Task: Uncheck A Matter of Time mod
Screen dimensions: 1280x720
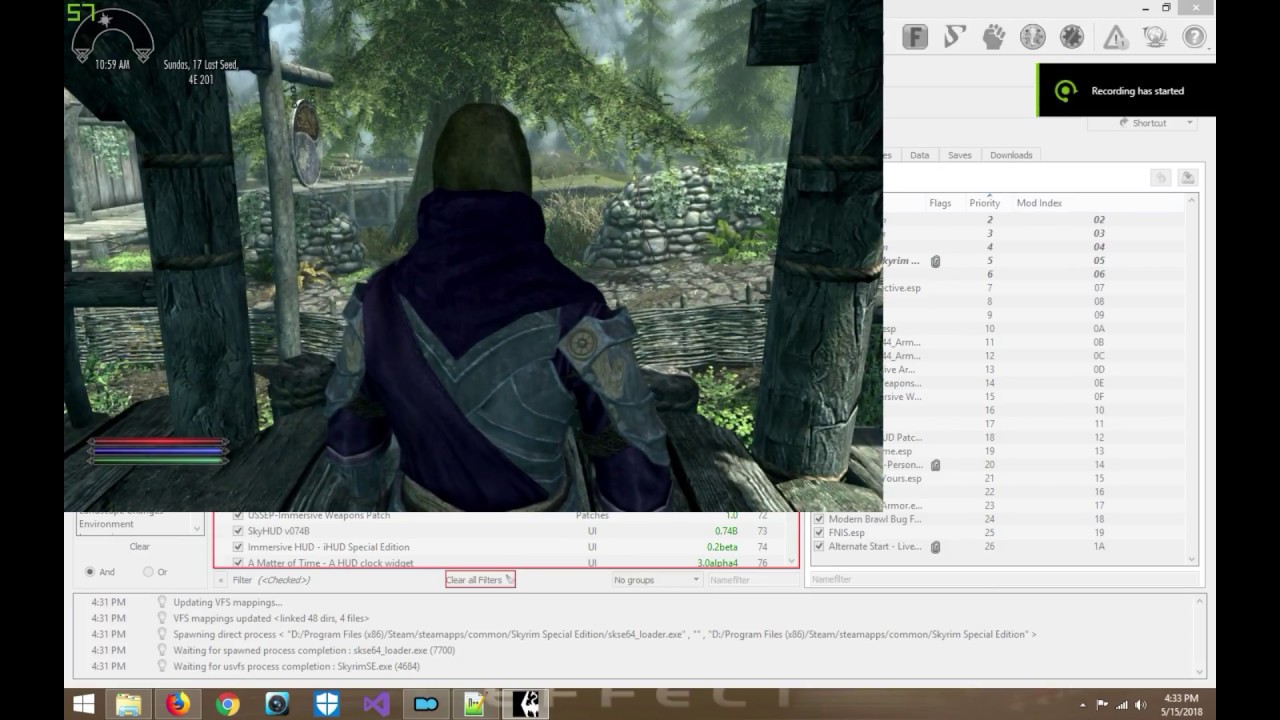Action: tap(238, 563)
